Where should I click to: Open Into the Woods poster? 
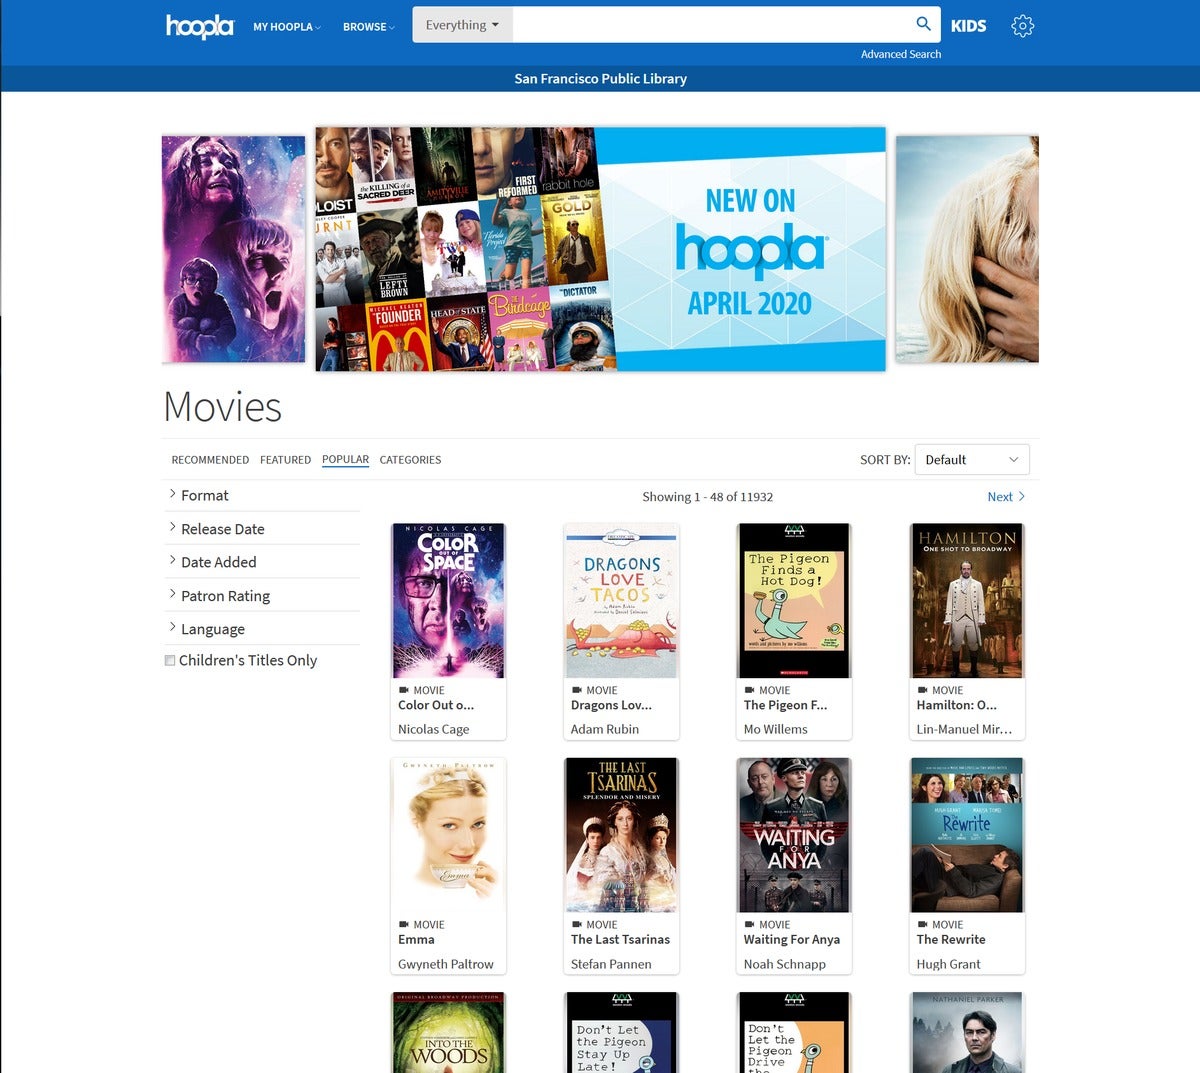click(448, 1032)
